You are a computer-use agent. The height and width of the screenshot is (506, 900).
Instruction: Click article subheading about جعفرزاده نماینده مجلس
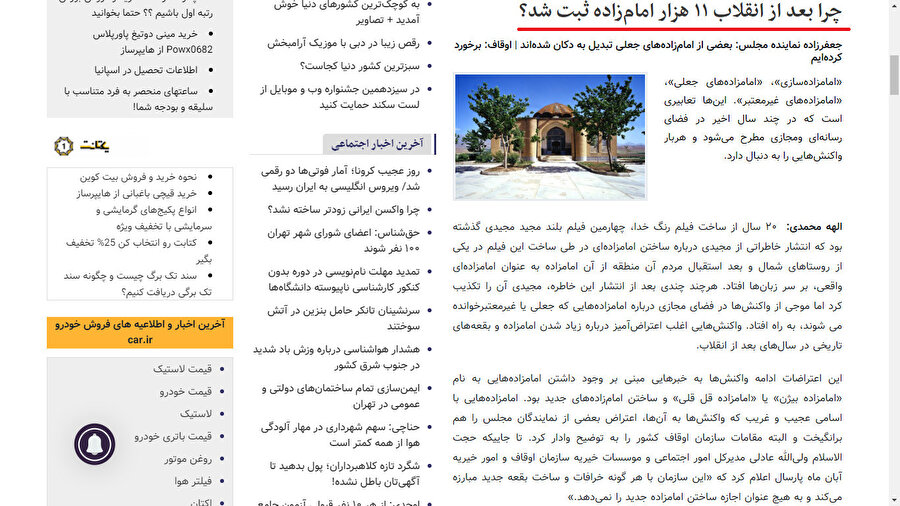(x=648, y=51)
